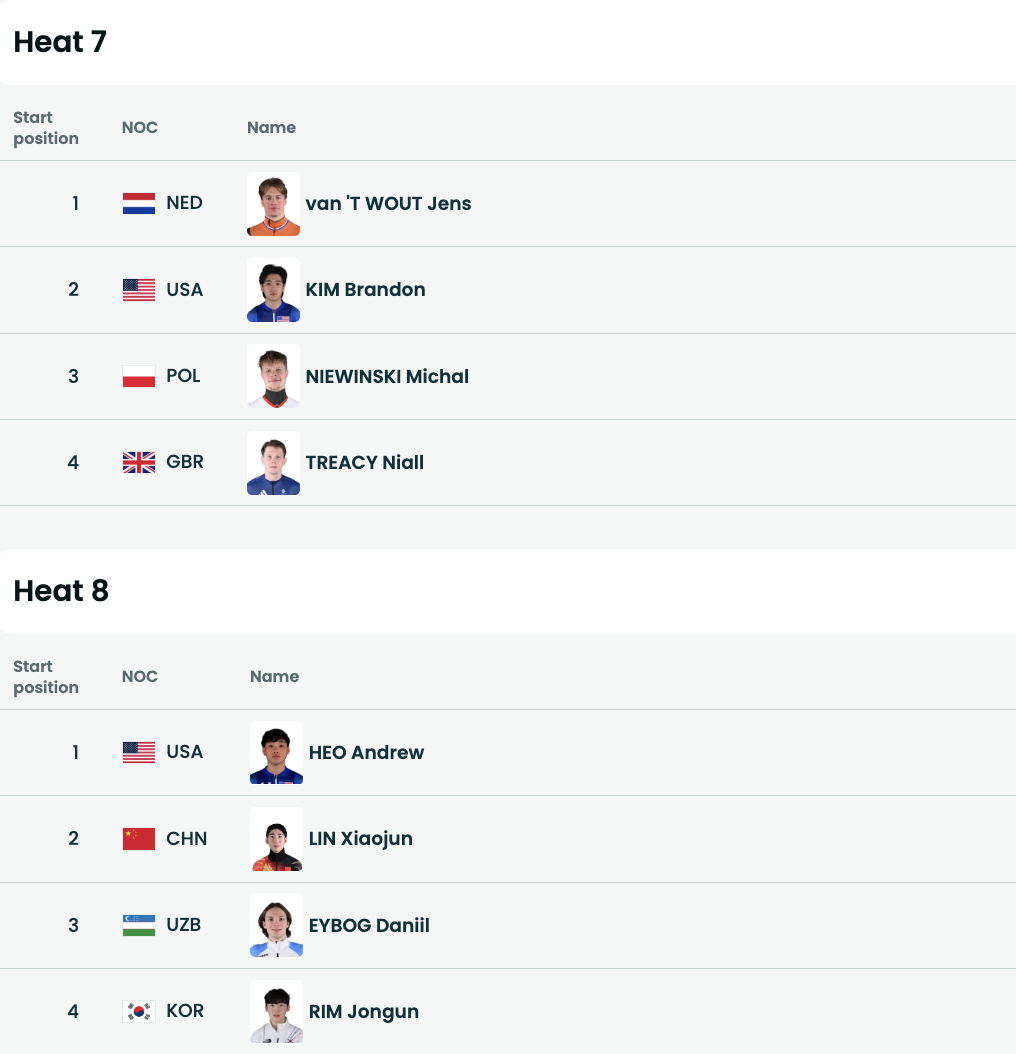Image resolution: width=1016 pixels, height=1054 pixels.
Task: Open TREACY Niall's profile link
Action: (x=365, y=463)
